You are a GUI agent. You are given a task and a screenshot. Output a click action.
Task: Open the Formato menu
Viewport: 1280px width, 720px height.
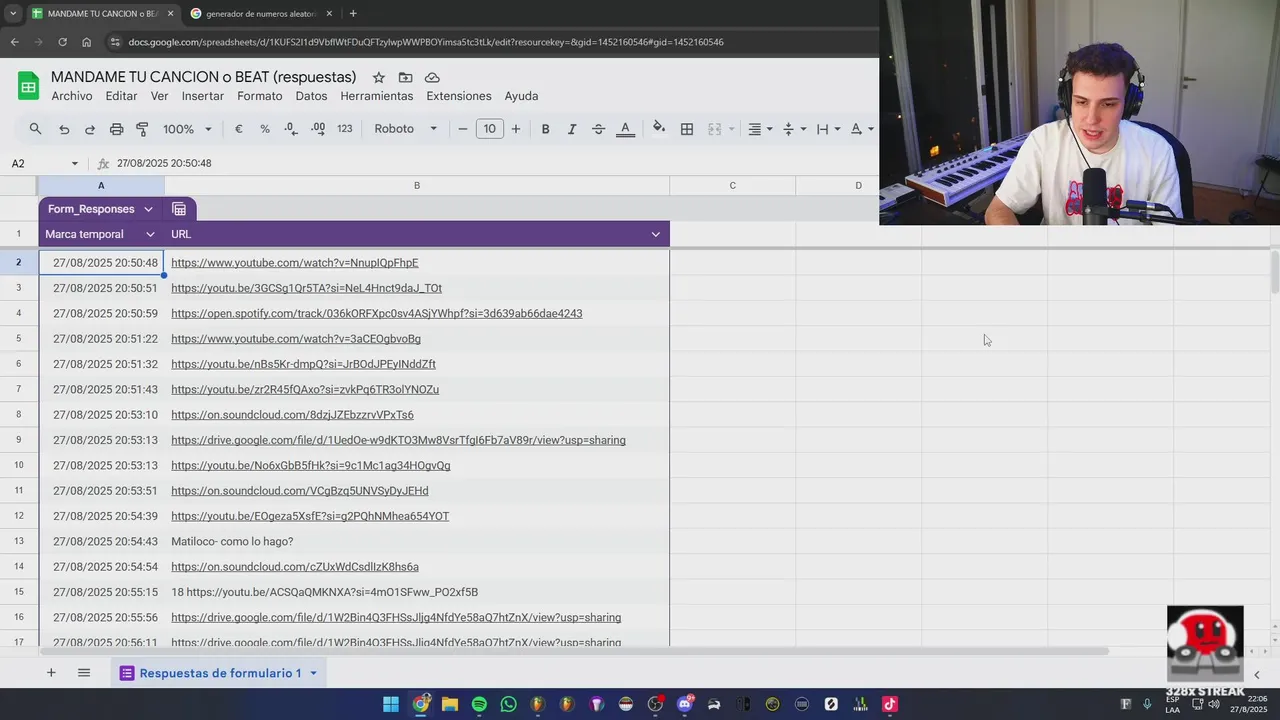(x=259, y=96)
